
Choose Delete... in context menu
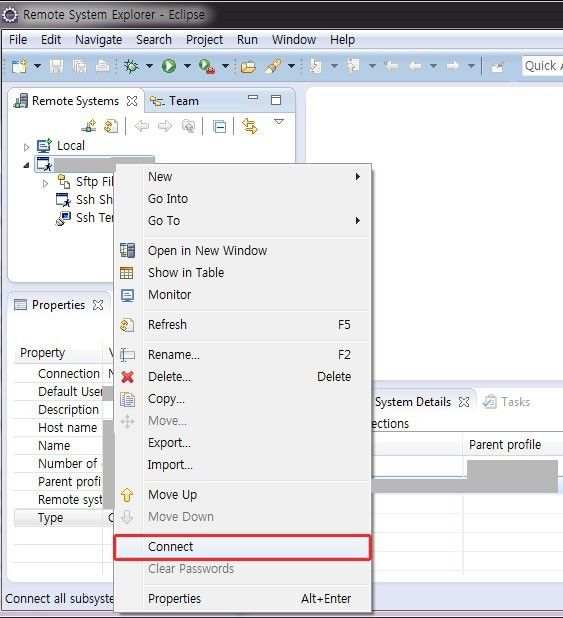242,377
